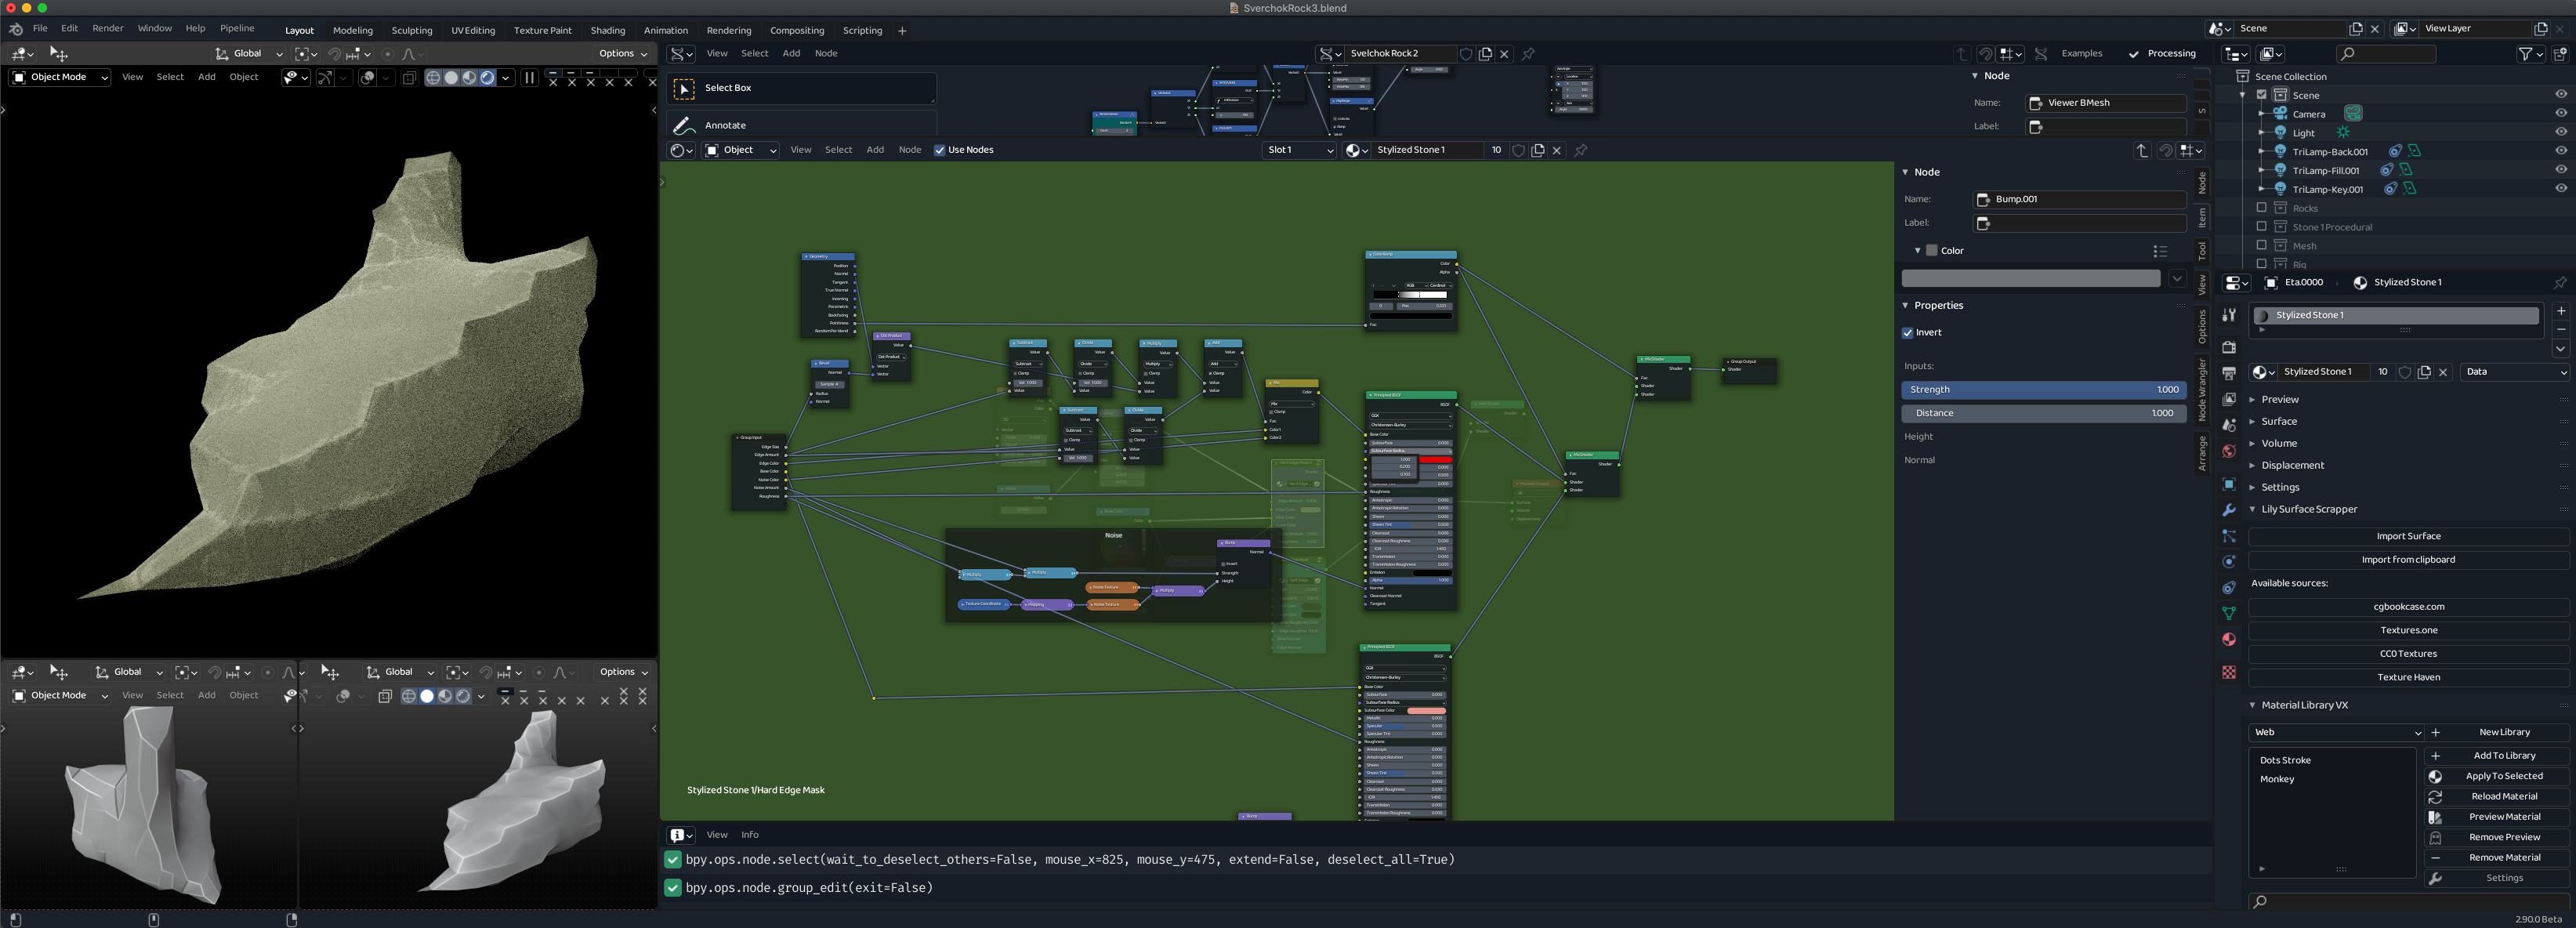Pin the Stylized Stone 1 node tree
The height and width of the screenshot is (928, 2576).
[1580, 151]
